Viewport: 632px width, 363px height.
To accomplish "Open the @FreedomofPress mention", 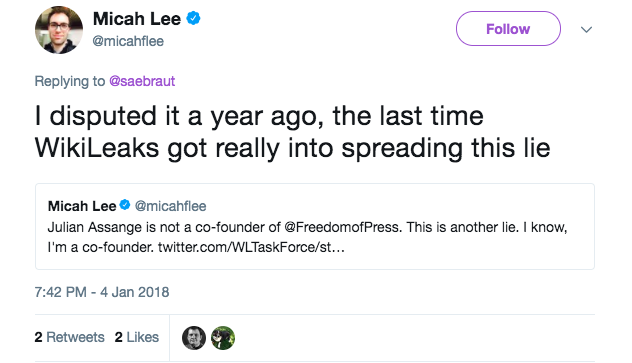I will point(342,227).
